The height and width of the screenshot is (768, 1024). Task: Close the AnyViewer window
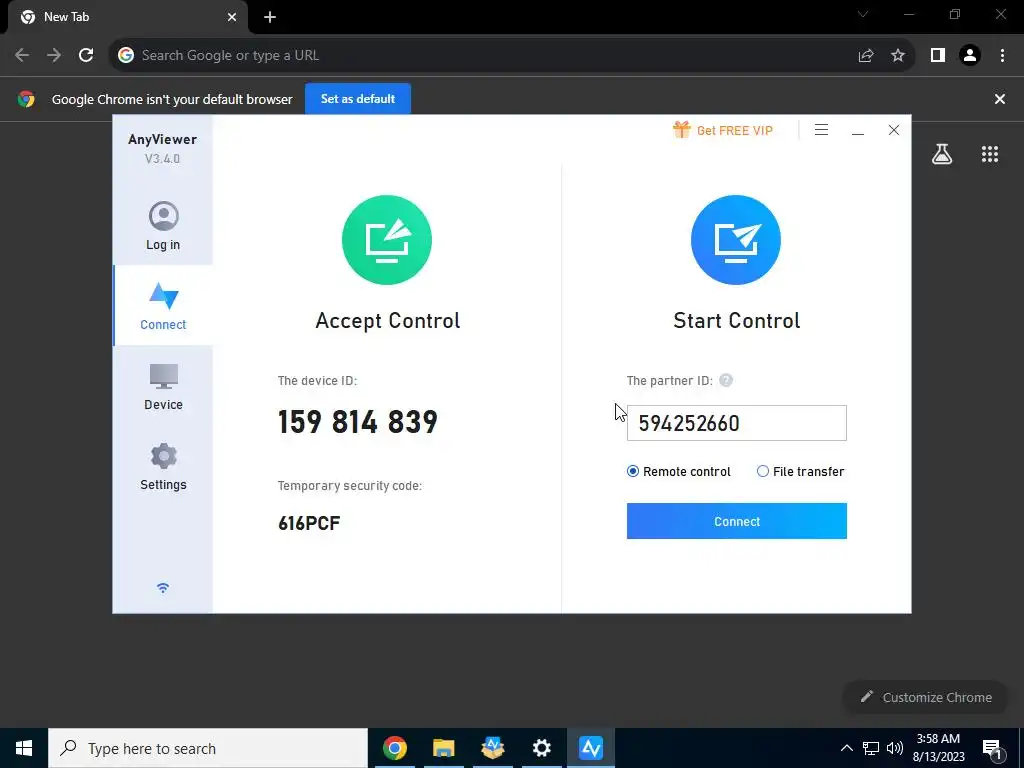894,130
